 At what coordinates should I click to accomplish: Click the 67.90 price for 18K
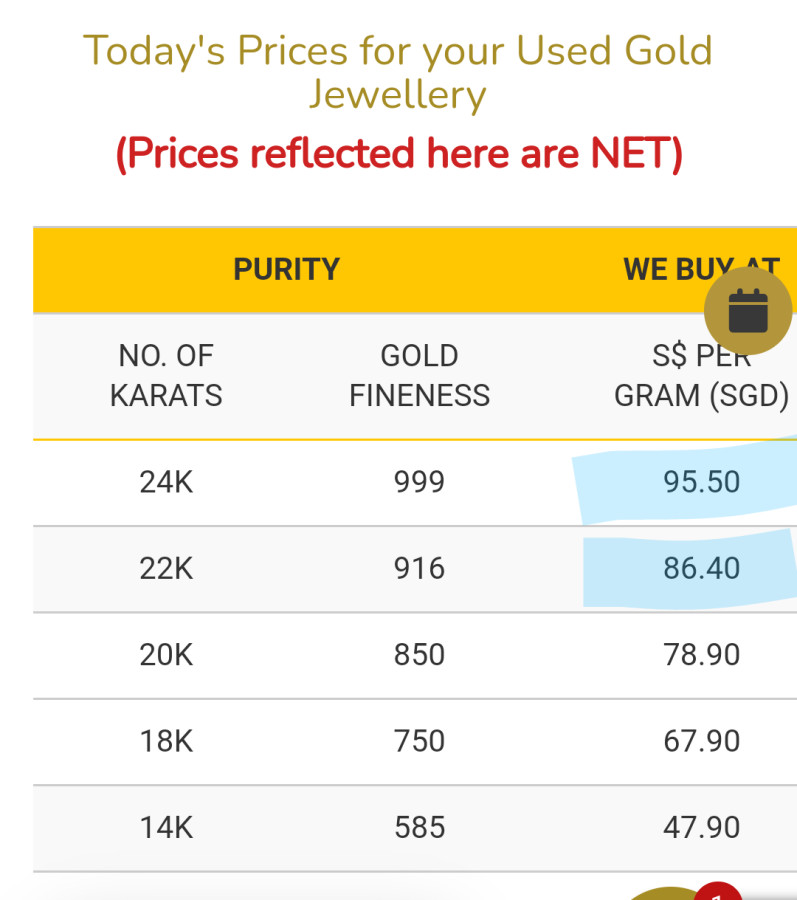(x=701, y=741)
